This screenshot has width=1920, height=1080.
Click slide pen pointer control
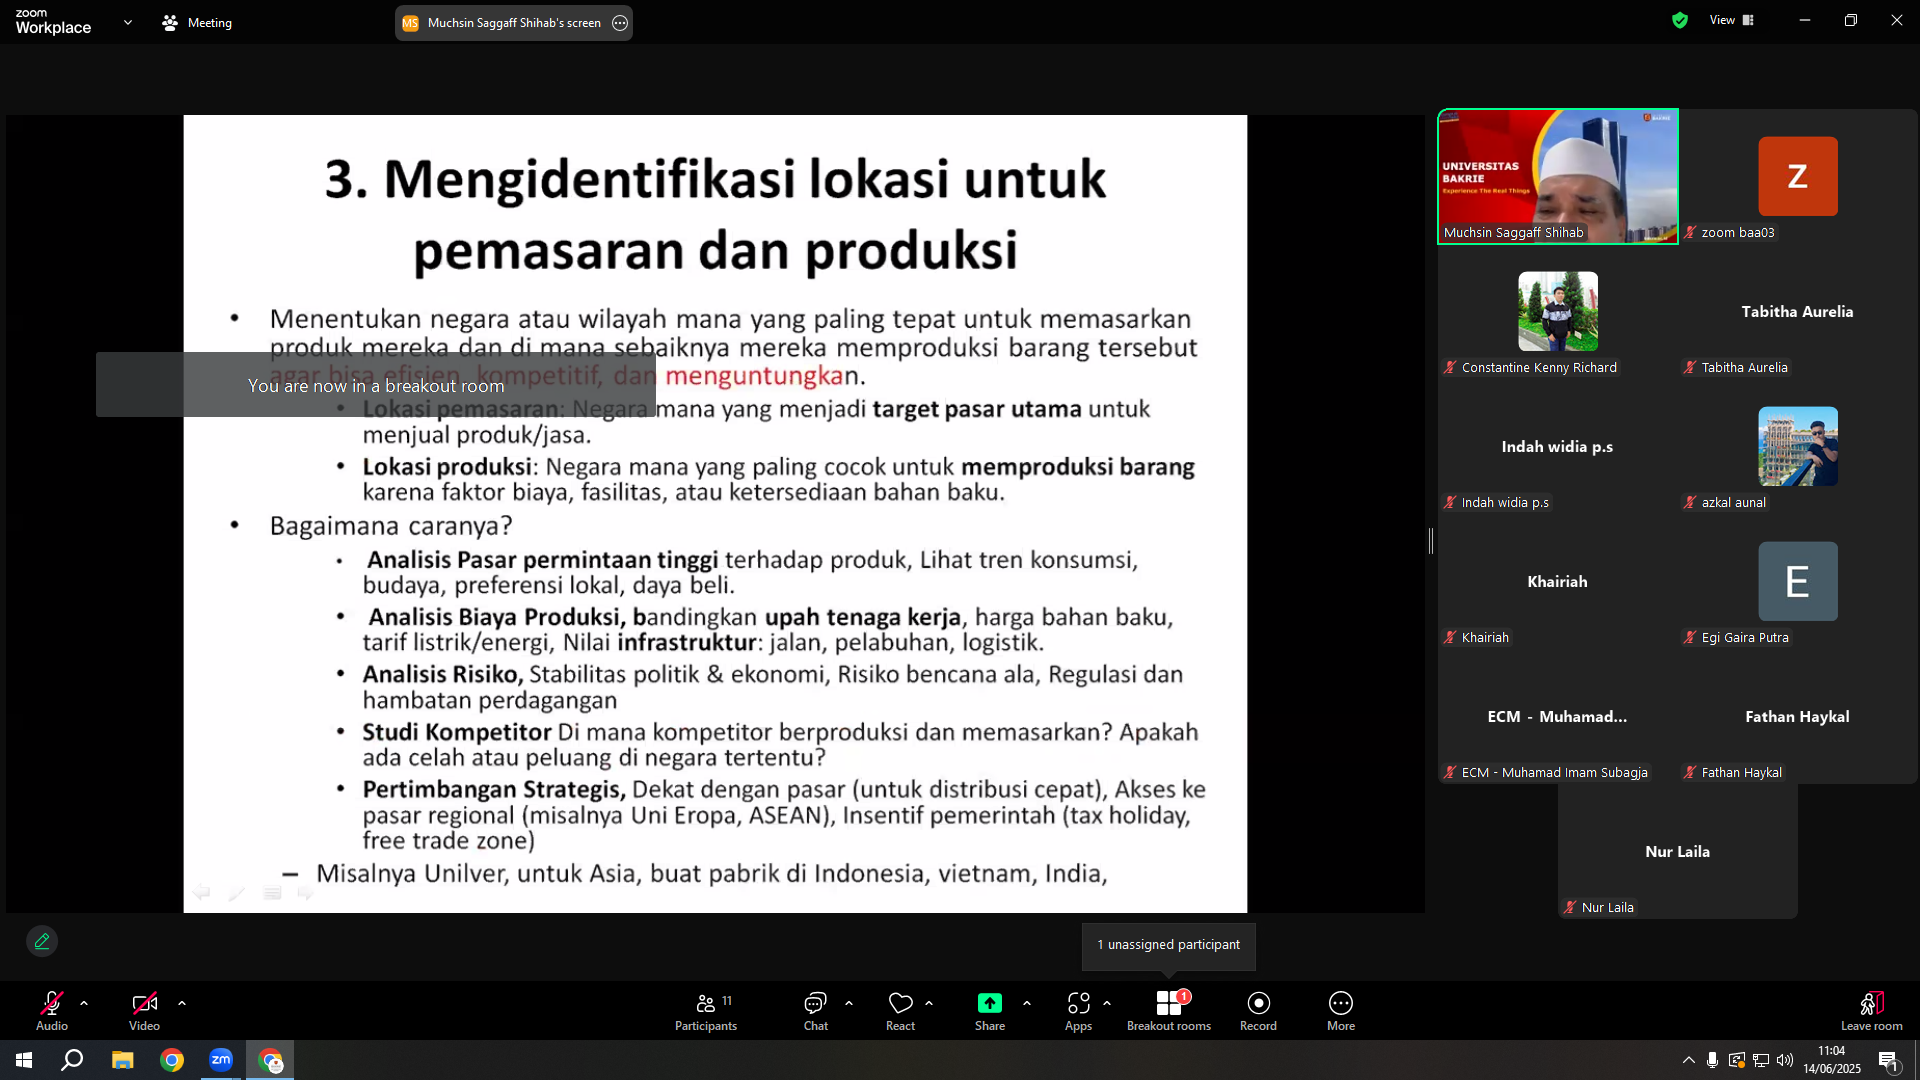[x=236, y=892]
